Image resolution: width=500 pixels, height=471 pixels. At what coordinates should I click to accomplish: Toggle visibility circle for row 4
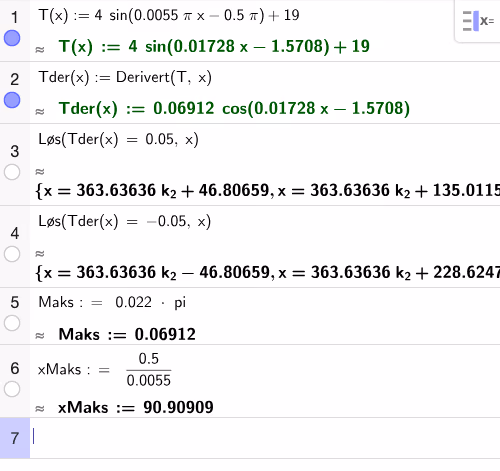click(x=12, y=254)
